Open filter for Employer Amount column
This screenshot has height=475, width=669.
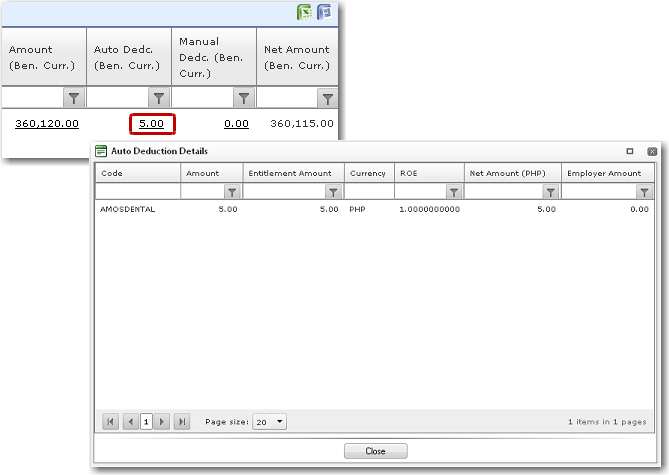coord(645,192)
